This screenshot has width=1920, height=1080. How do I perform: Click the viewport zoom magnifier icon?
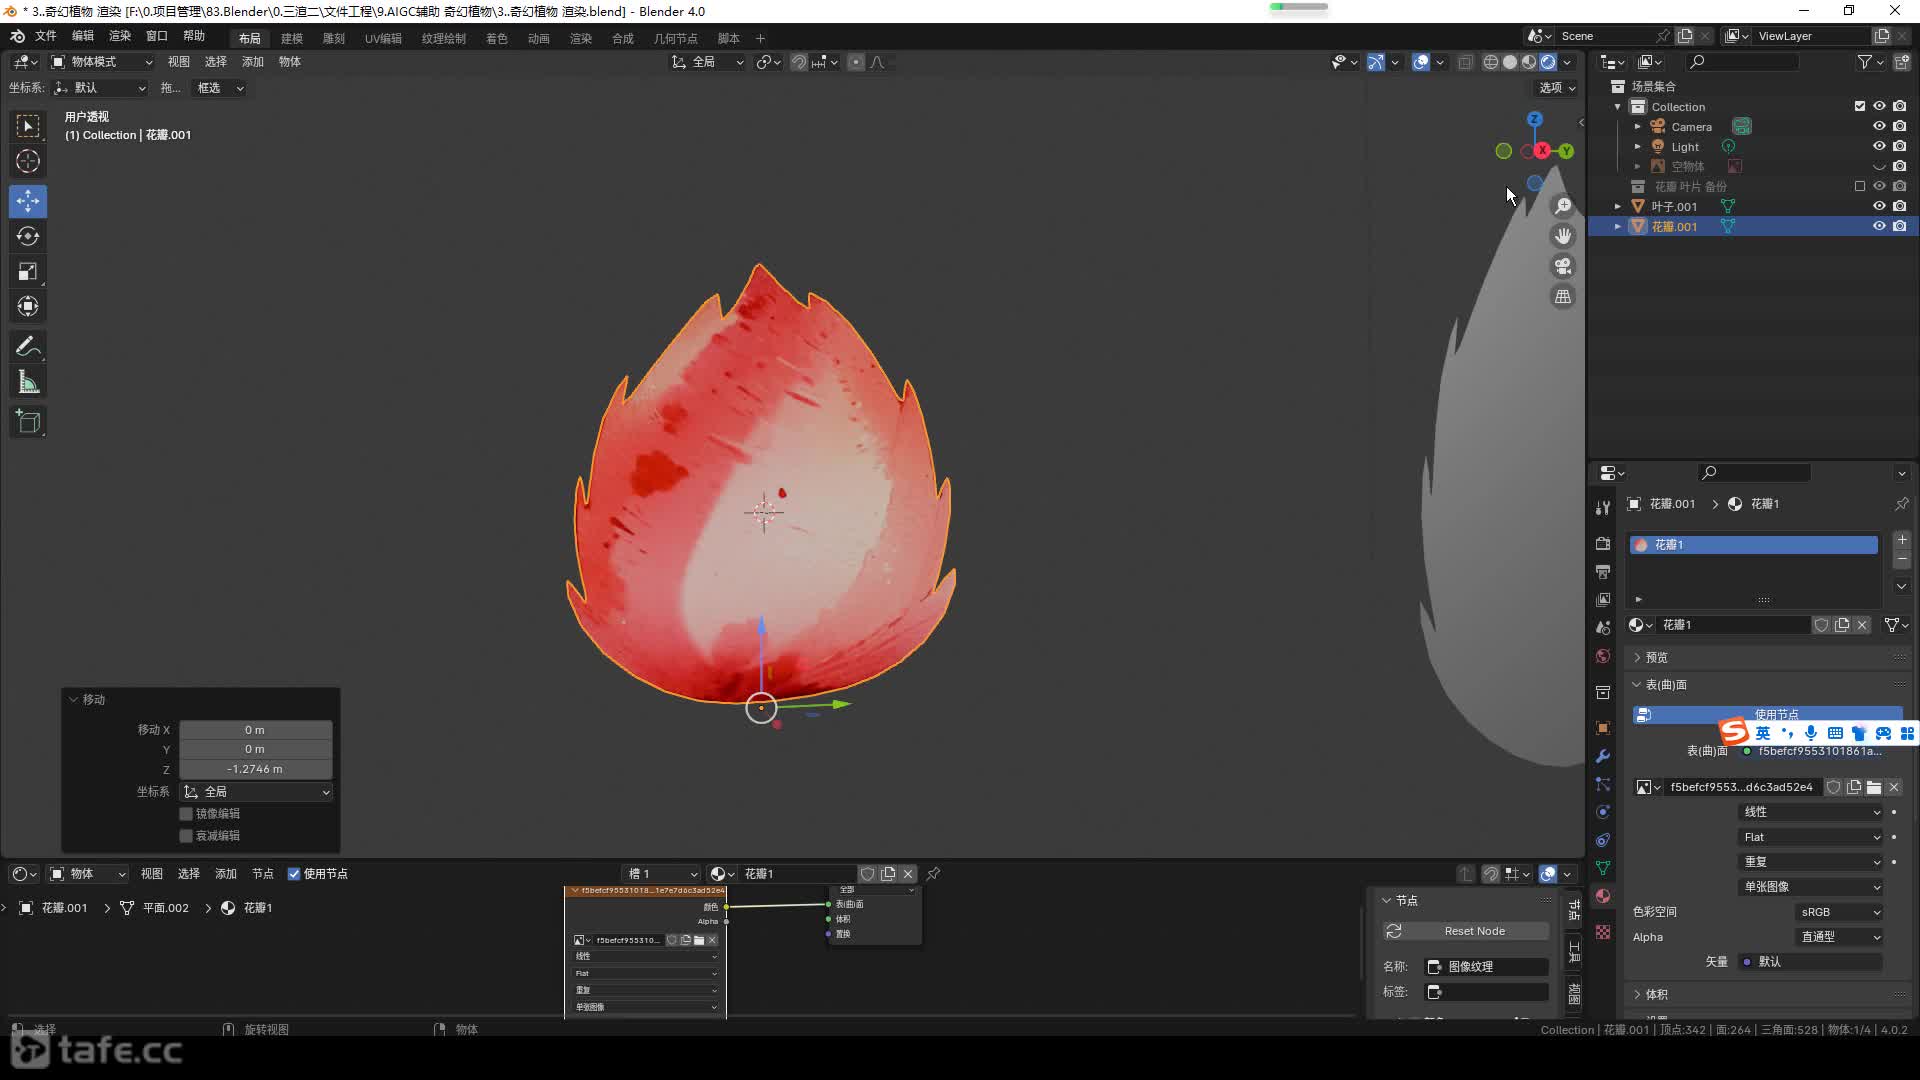1562,206
